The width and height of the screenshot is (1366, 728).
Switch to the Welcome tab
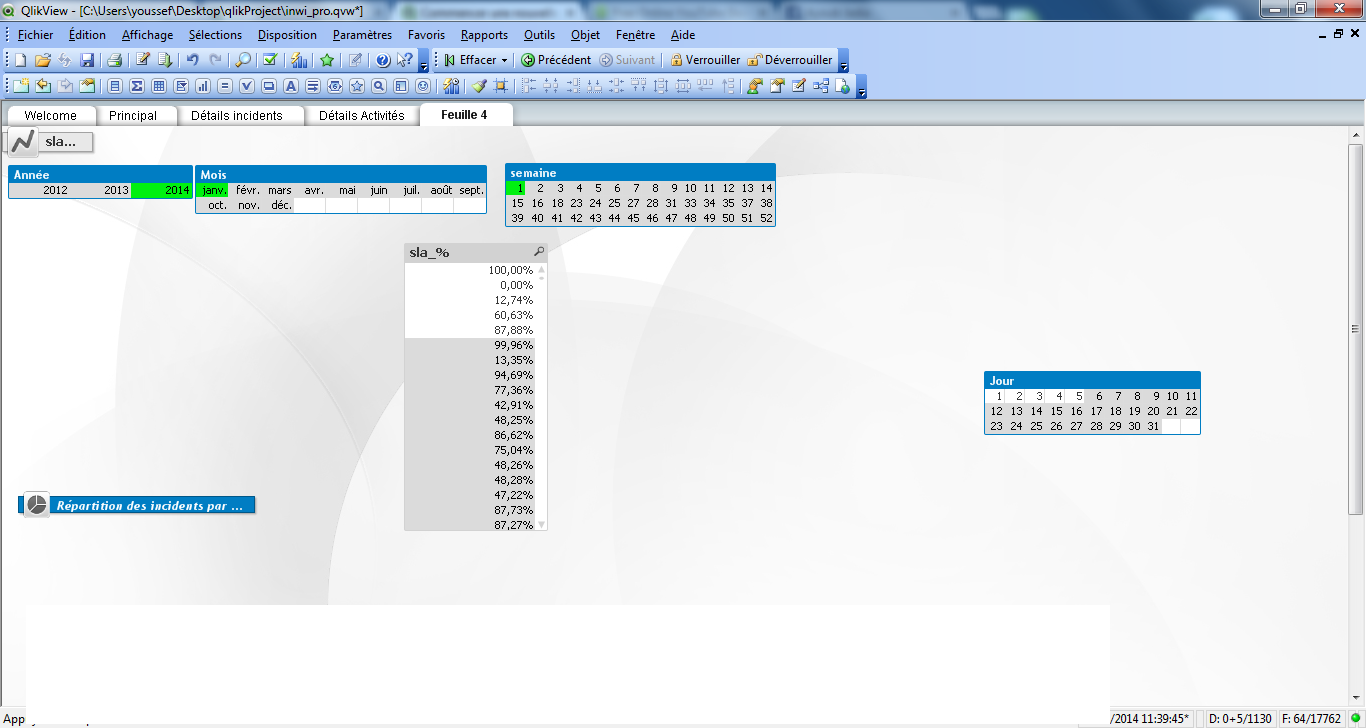[50, 115]
